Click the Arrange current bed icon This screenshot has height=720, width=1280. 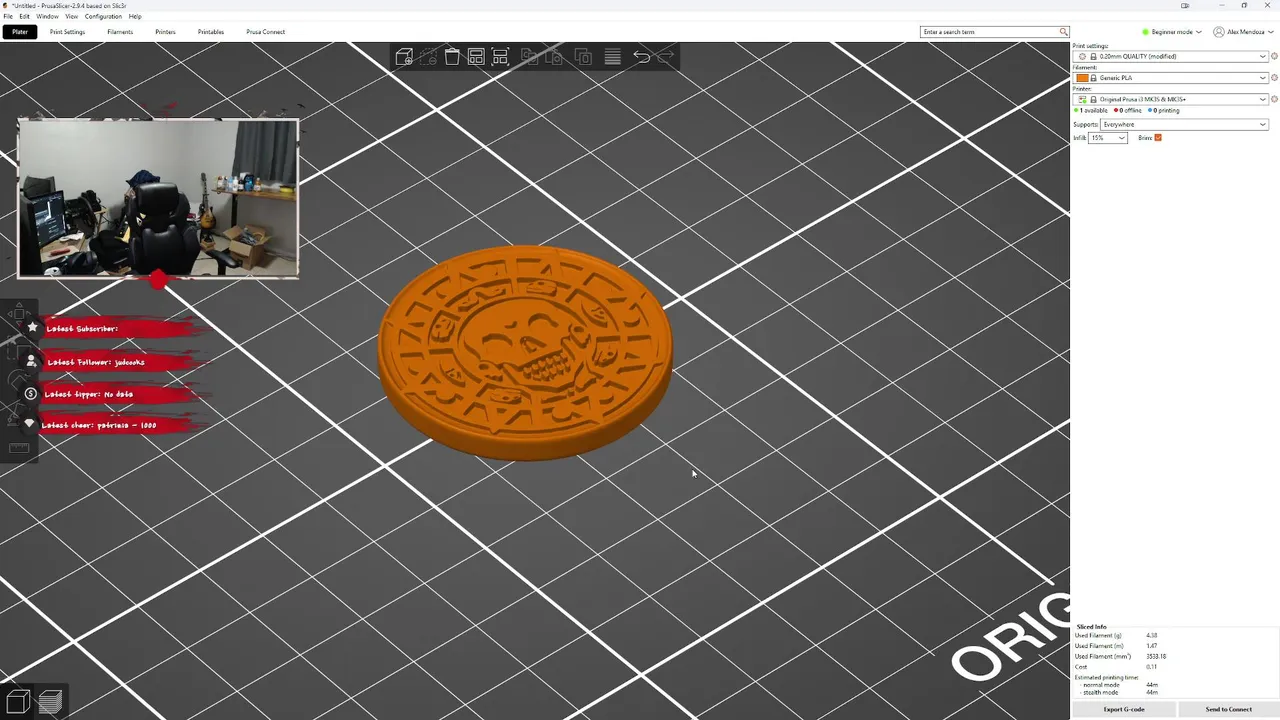pos(500,57)
